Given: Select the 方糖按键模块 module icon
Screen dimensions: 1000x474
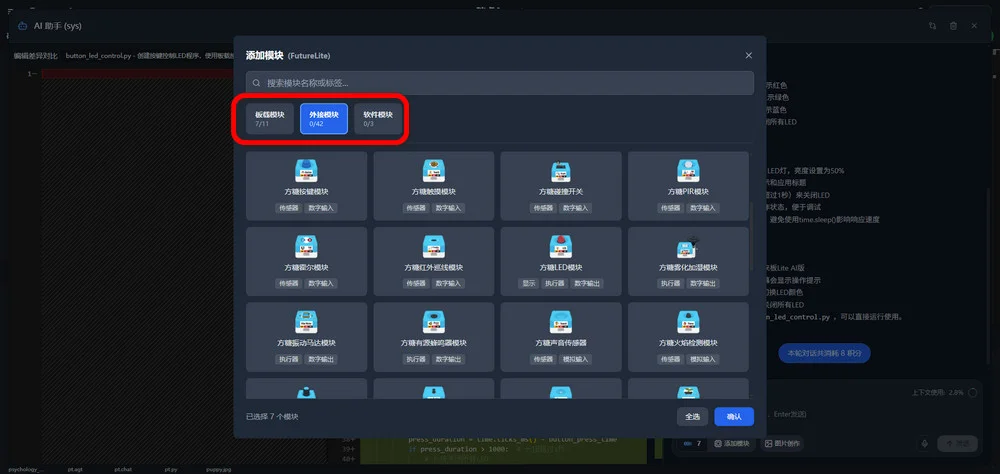Looking at the screenshot, I should coord(306,171).
